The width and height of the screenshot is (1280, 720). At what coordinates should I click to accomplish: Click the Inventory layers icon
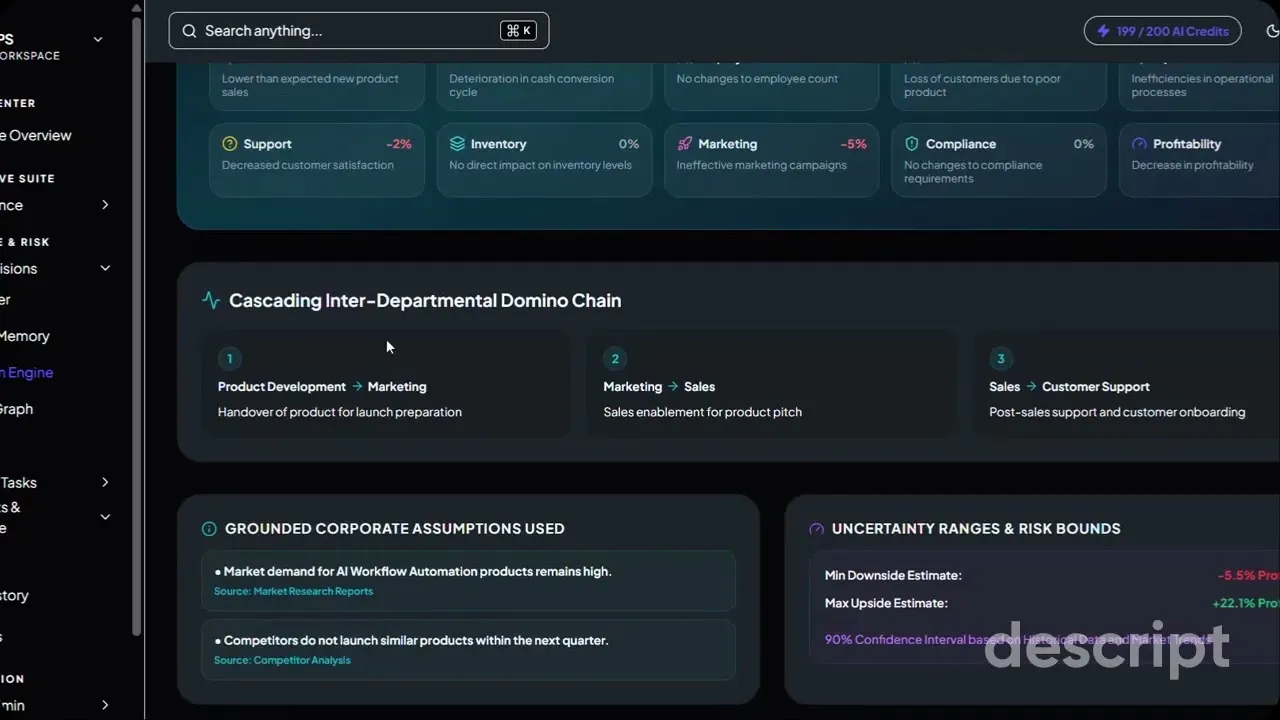[x=457, y=144]
